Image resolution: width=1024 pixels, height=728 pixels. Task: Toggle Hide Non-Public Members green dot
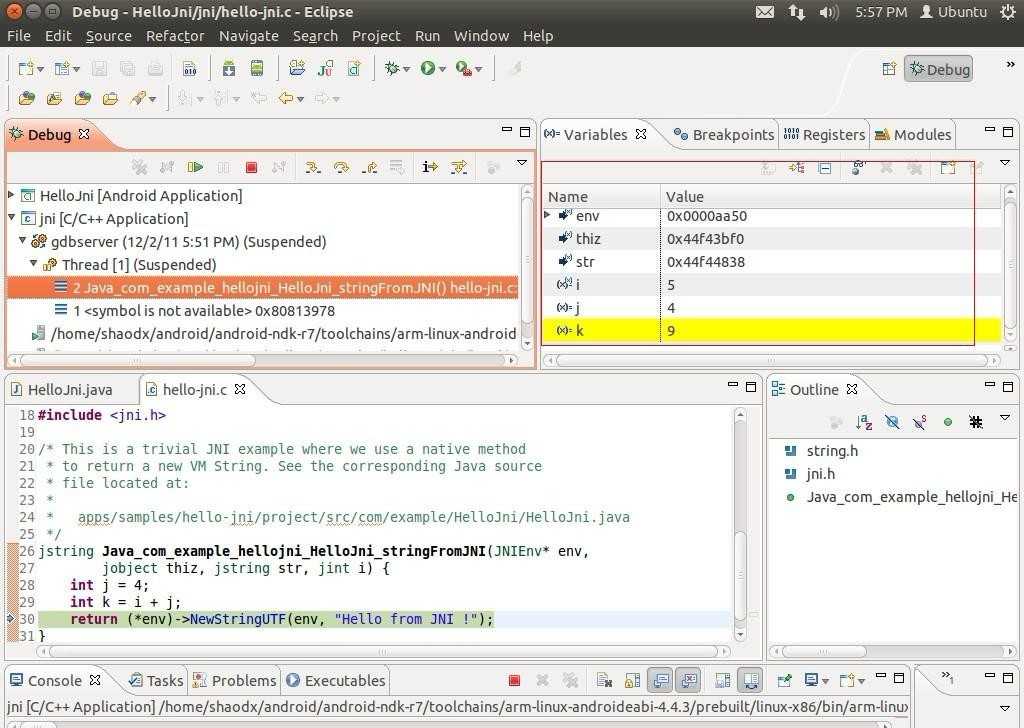(948, 422)
